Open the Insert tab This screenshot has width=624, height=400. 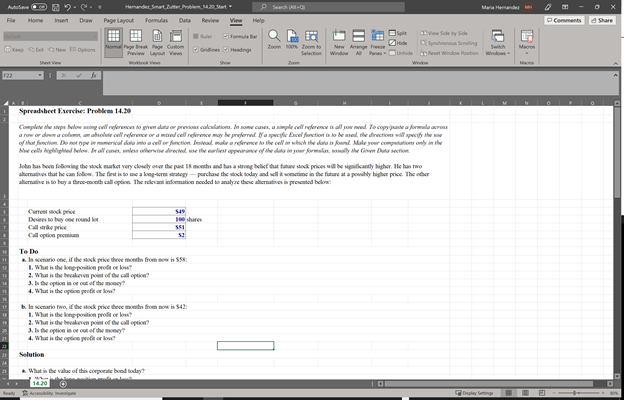[61, 20]
